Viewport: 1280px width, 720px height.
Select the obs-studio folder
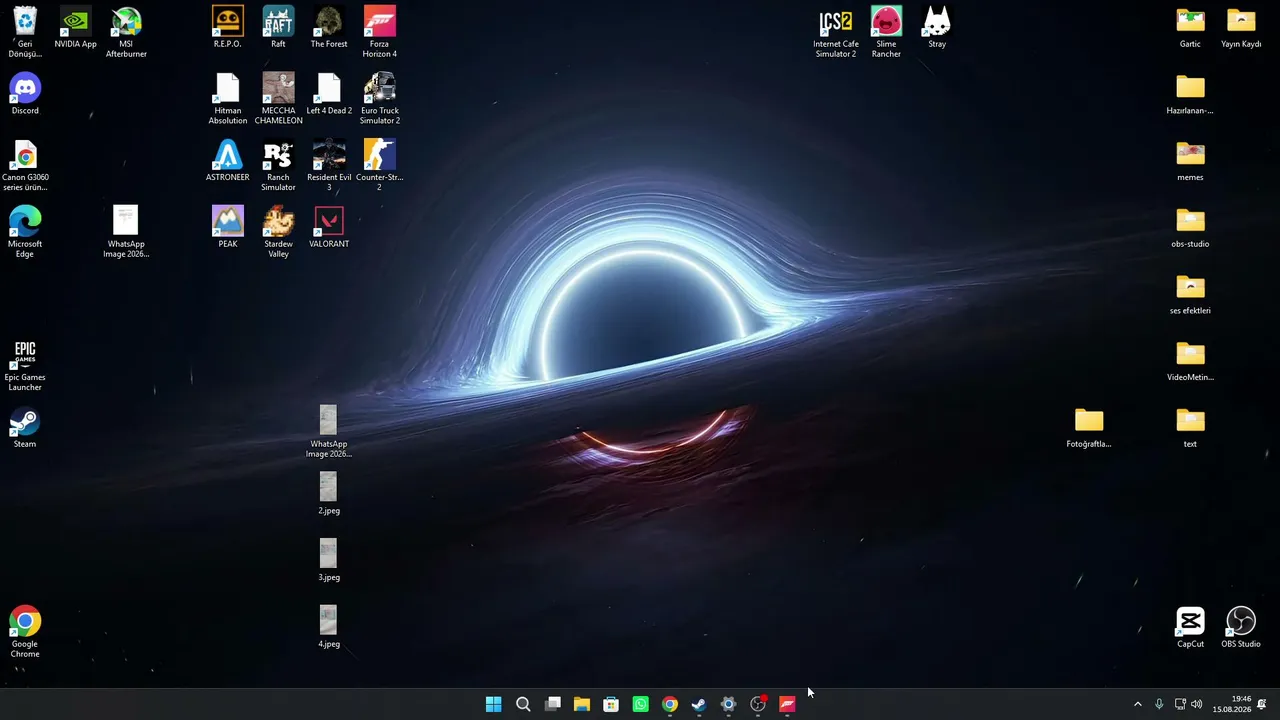[1190, 228]
